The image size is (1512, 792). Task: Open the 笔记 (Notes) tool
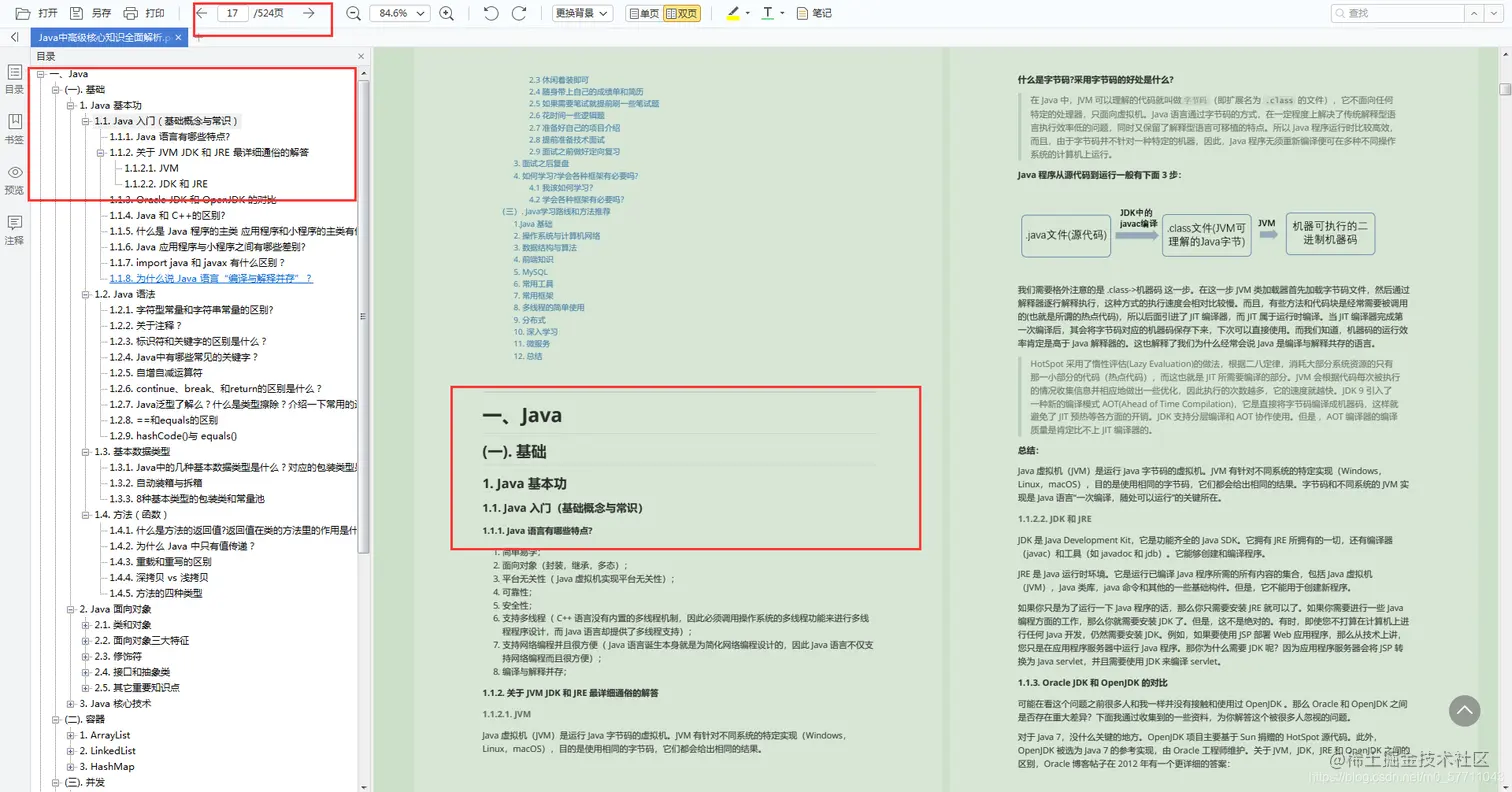(x=813, y=13)
